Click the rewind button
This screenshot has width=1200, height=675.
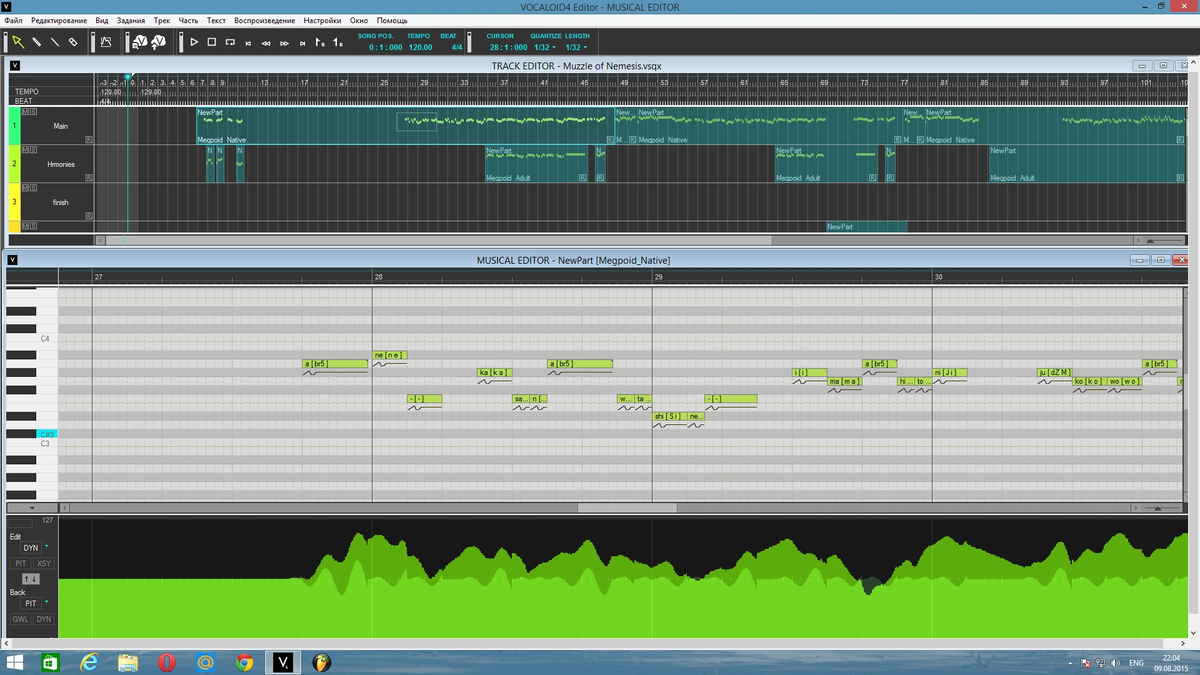click(266, 43)
